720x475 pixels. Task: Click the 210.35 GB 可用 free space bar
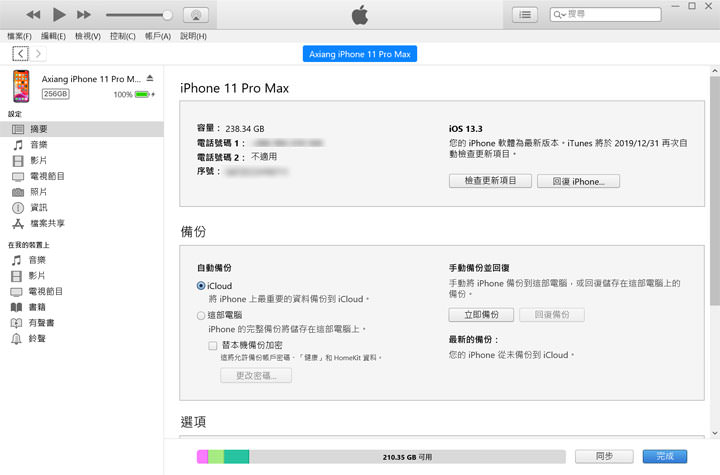(x=407, y=457)
